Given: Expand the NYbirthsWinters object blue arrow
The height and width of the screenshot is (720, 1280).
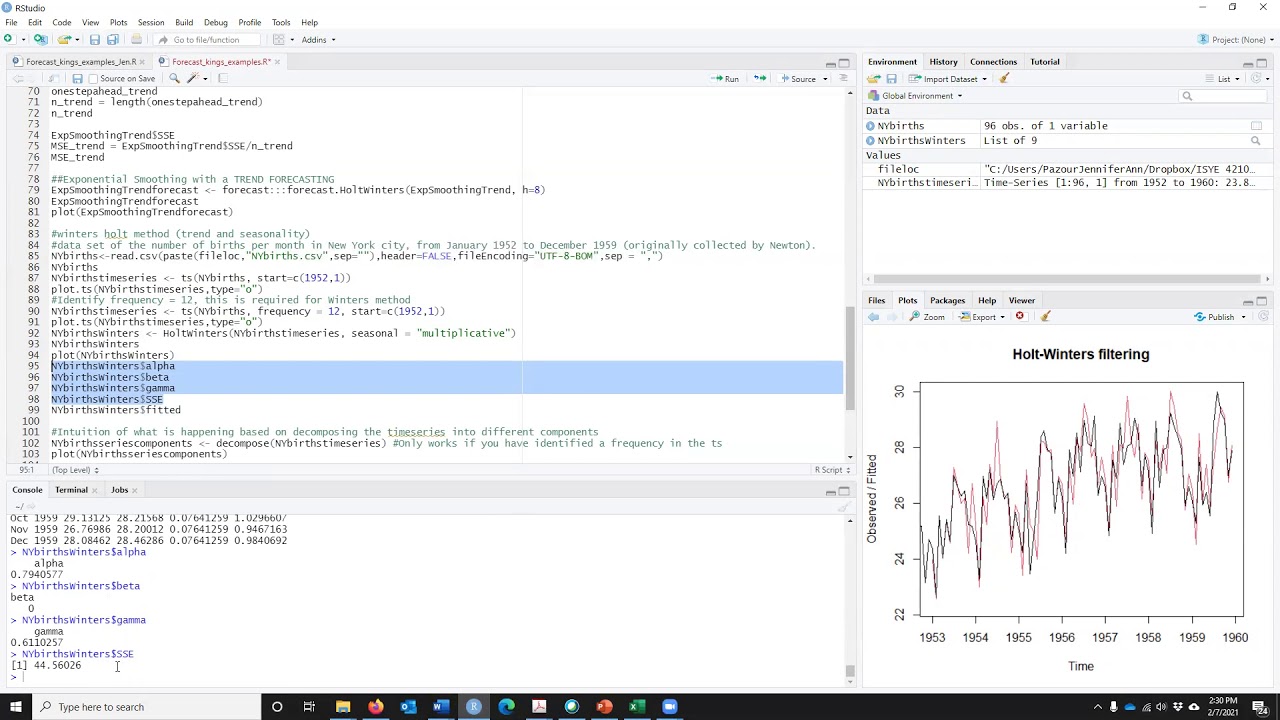Looking at the screenshot, I should pos(870,141).
